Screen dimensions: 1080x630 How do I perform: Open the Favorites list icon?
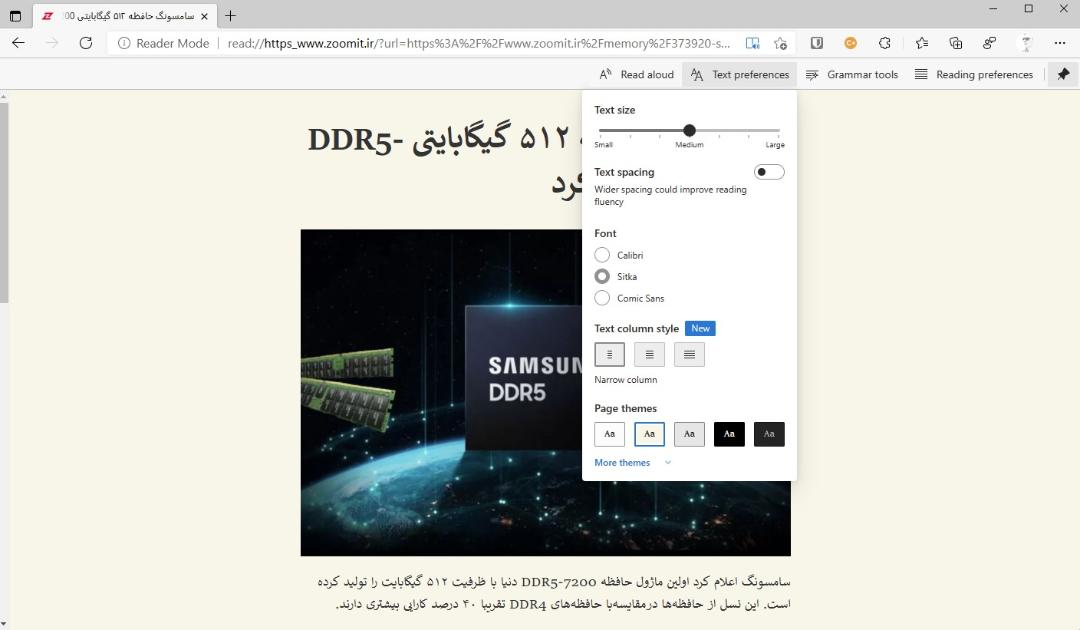922,43
